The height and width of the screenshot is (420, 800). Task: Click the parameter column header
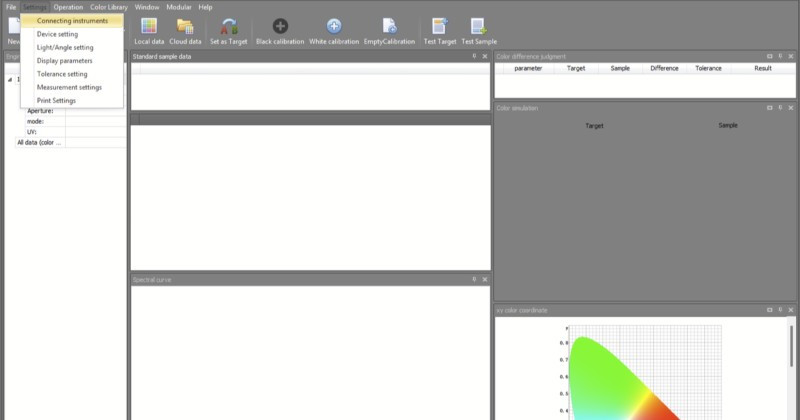pos(528,68)
